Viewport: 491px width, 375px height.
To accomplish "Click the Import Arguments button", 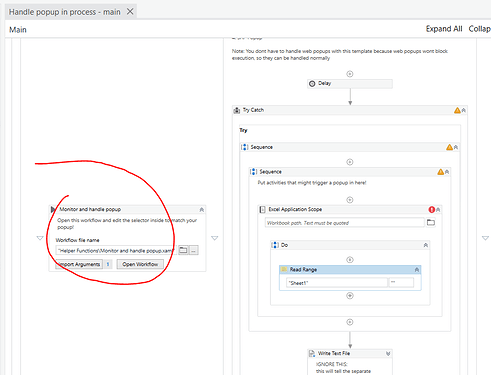I will click(x=79, y=264).
